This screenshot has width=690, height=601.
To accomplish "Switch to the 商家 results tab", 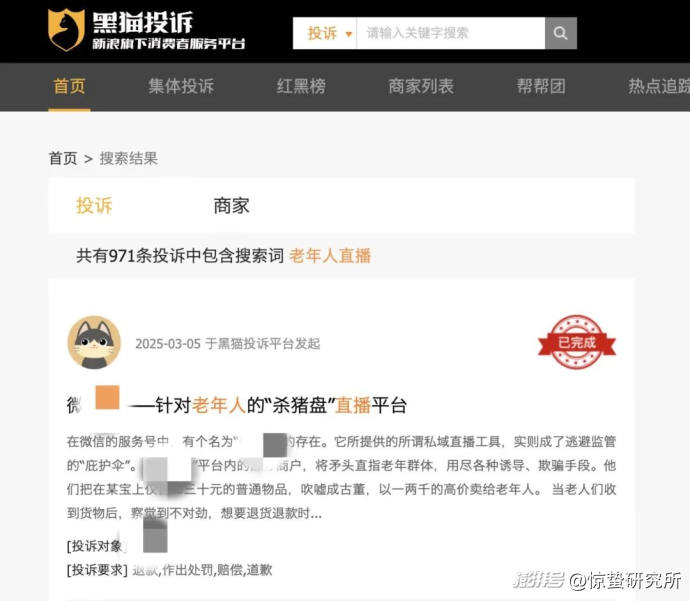I will (x=231, y=206).
